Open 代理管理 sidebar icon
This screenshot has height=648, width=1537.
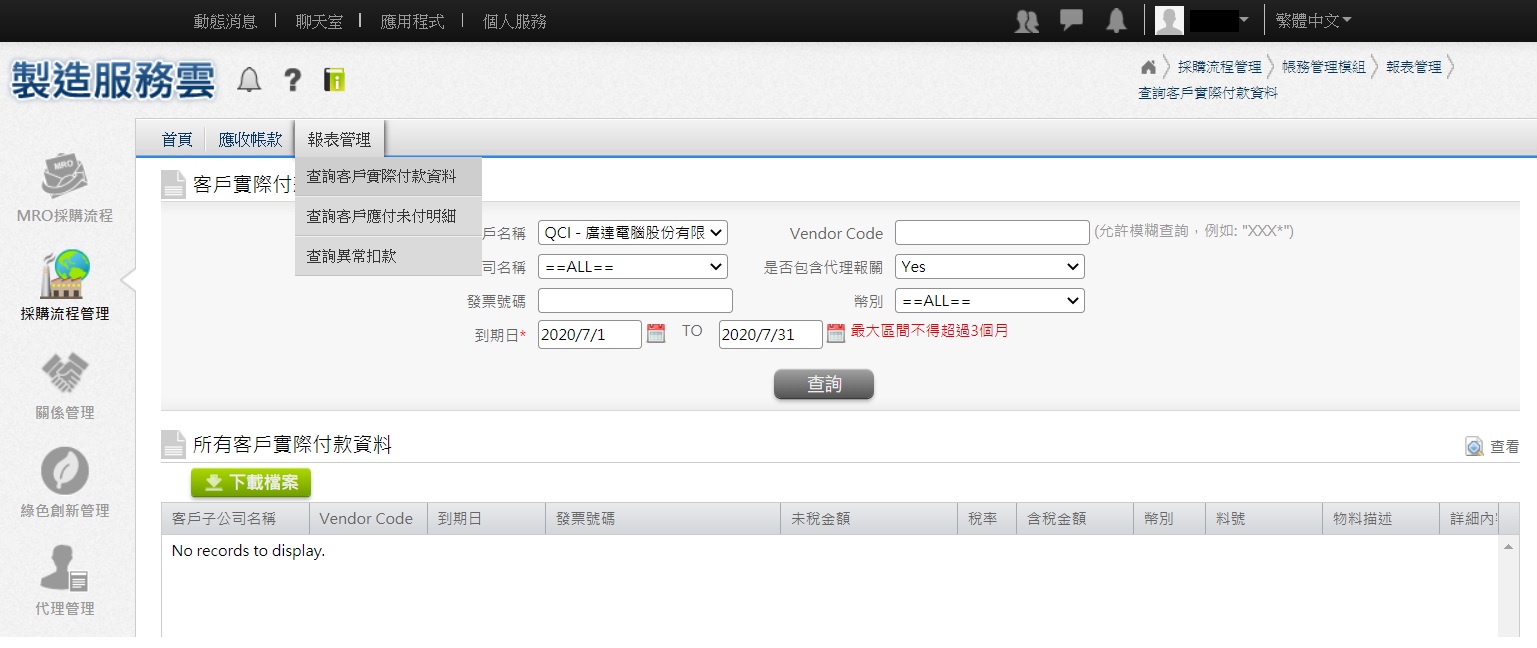point(65,569)
